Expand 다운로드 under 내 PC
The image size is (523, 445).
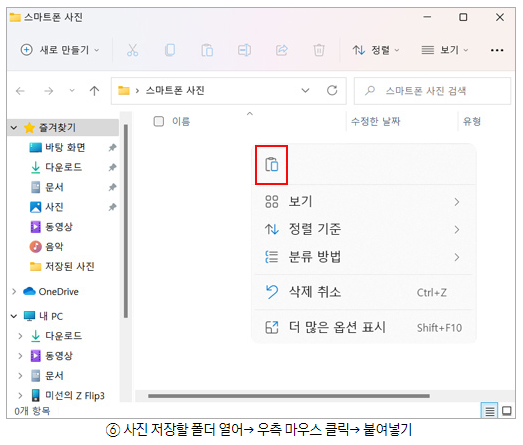click(20, 336)
